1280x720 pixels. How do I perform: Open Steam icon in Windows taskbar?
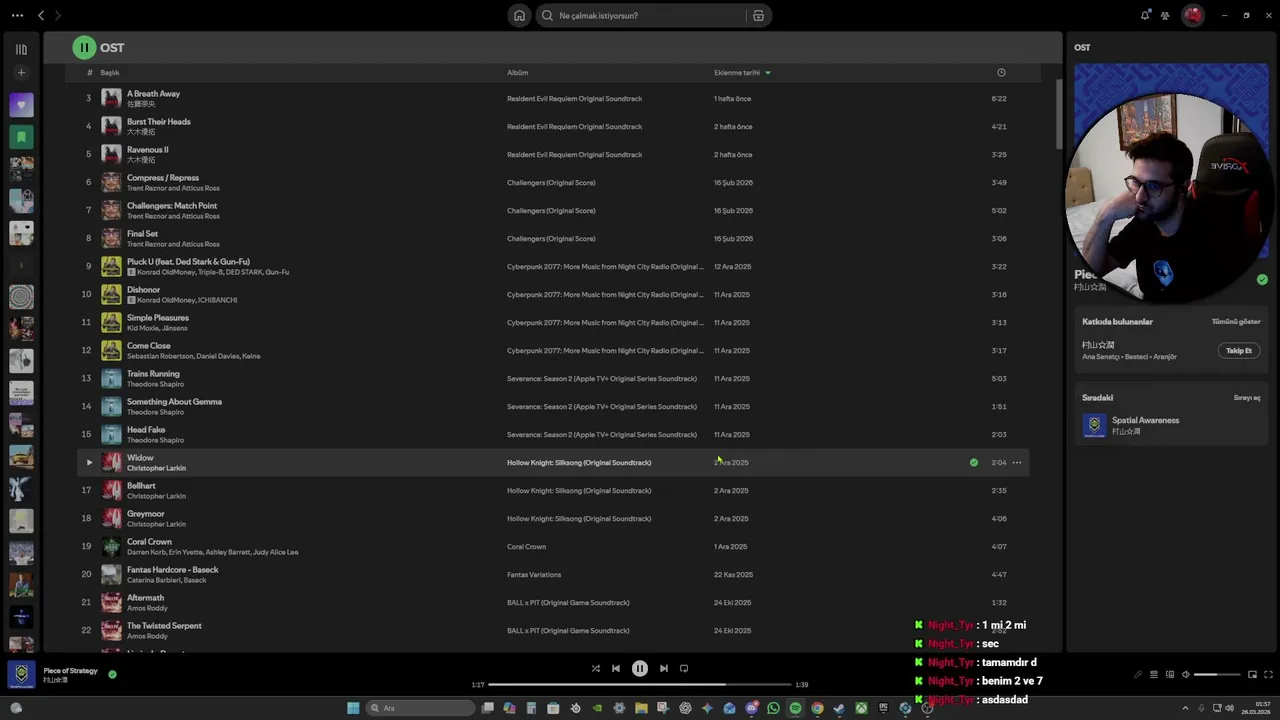[839, 708]
